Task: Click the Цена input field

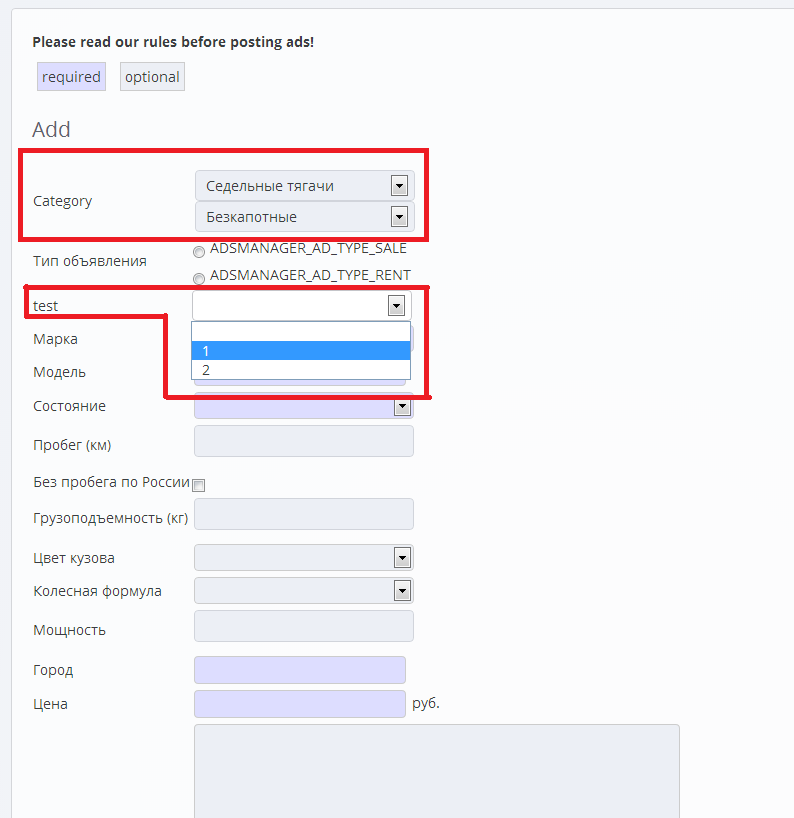Action: click(299, 704)
